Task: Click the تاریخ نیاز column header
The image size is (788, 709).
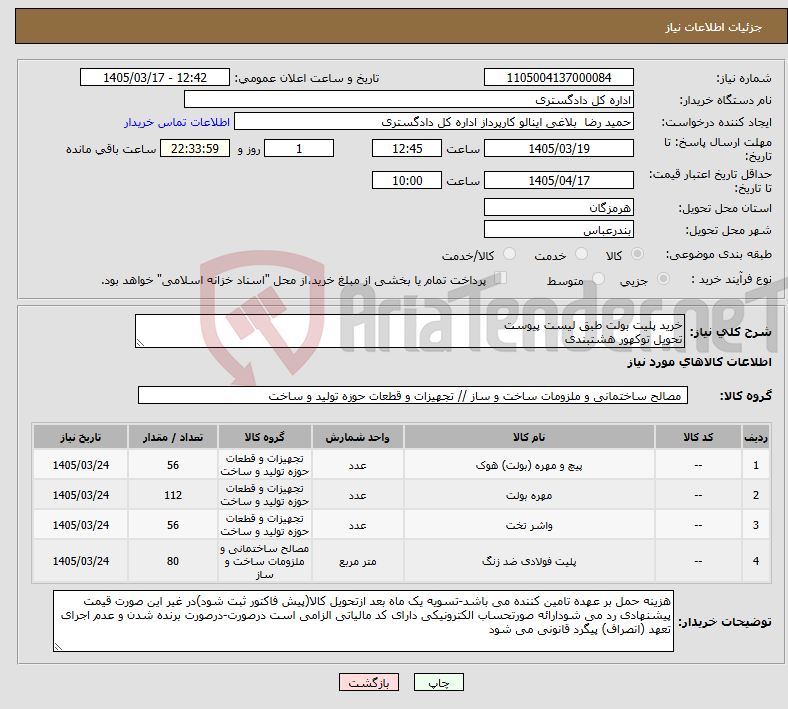Action: click(80, 437)
